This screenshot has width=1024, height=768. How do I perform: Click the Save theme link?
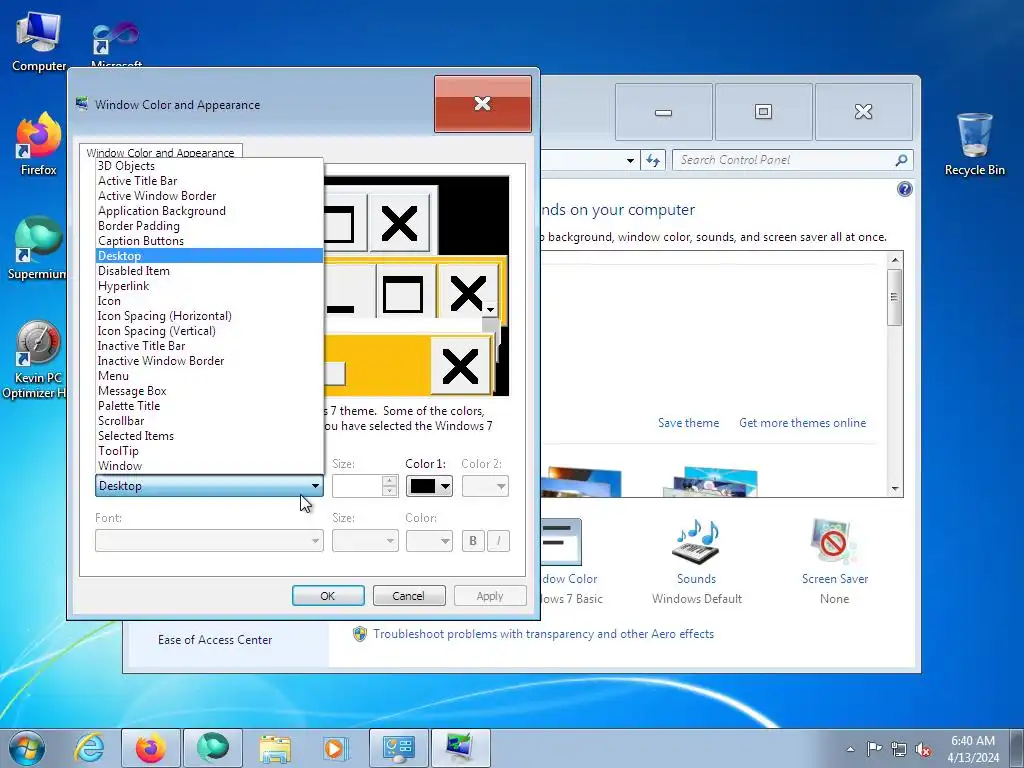(x=688, y=423)
